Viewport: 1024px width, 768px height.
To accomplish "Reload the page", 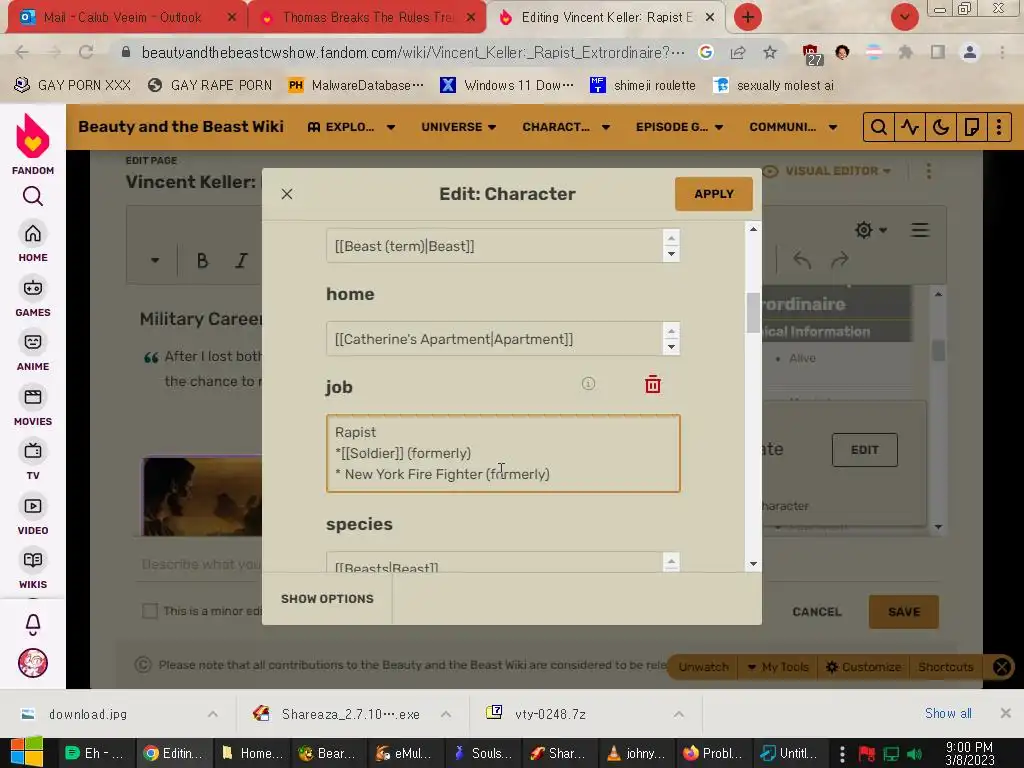I will pos(86,52).
